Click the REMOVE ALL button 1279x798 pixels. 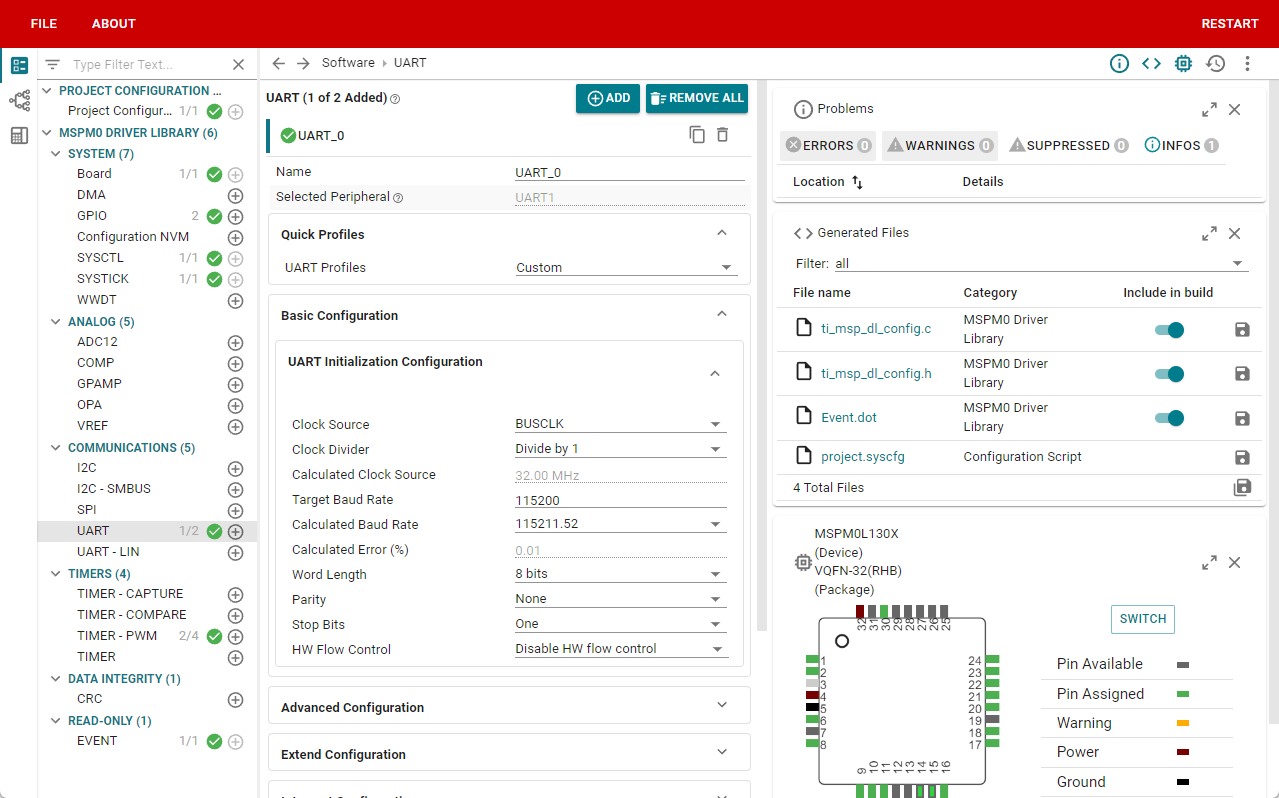coord(697,98)
